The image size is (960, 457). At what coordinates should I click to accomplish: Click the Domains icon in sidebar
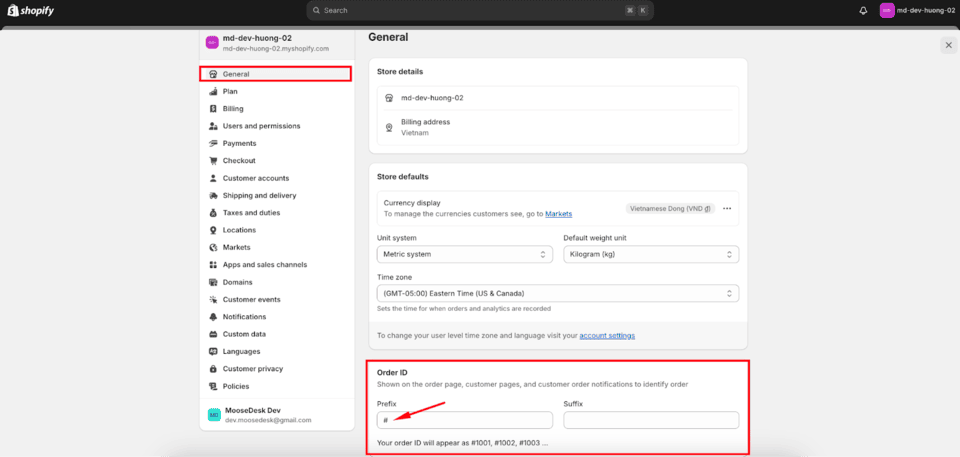(213, 282)
